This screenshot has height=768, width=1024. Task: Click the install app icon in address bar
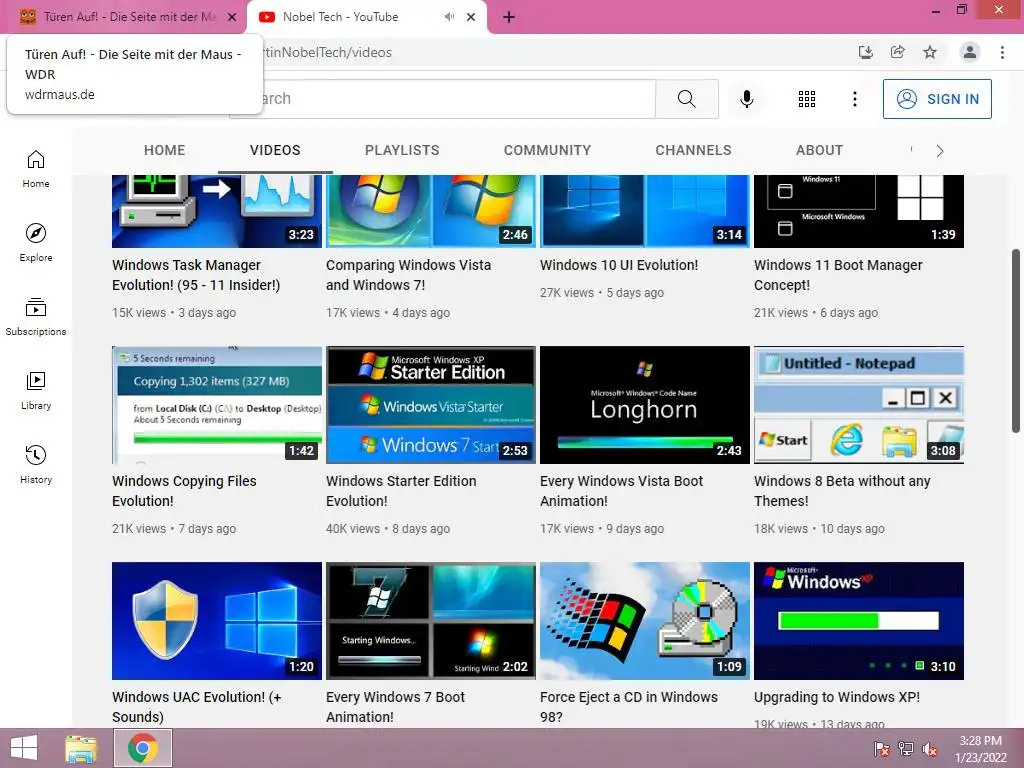pos(865,52)
